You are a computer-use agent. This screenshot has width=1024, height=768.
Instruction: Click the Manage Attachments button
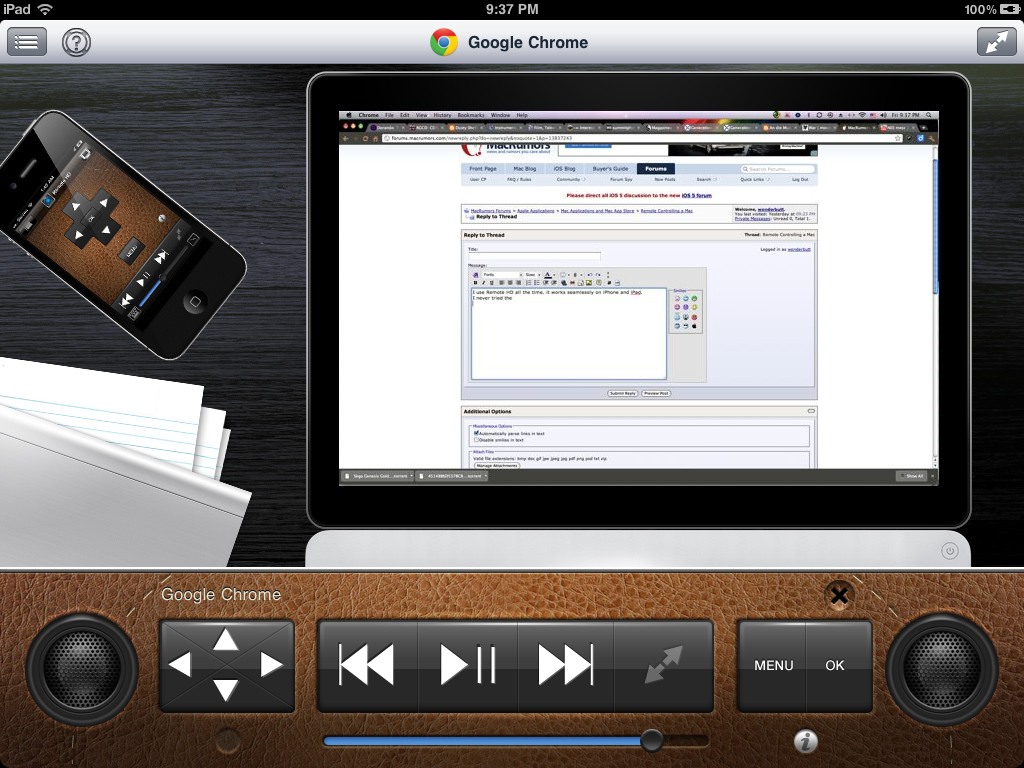click(x=496, y=465)
